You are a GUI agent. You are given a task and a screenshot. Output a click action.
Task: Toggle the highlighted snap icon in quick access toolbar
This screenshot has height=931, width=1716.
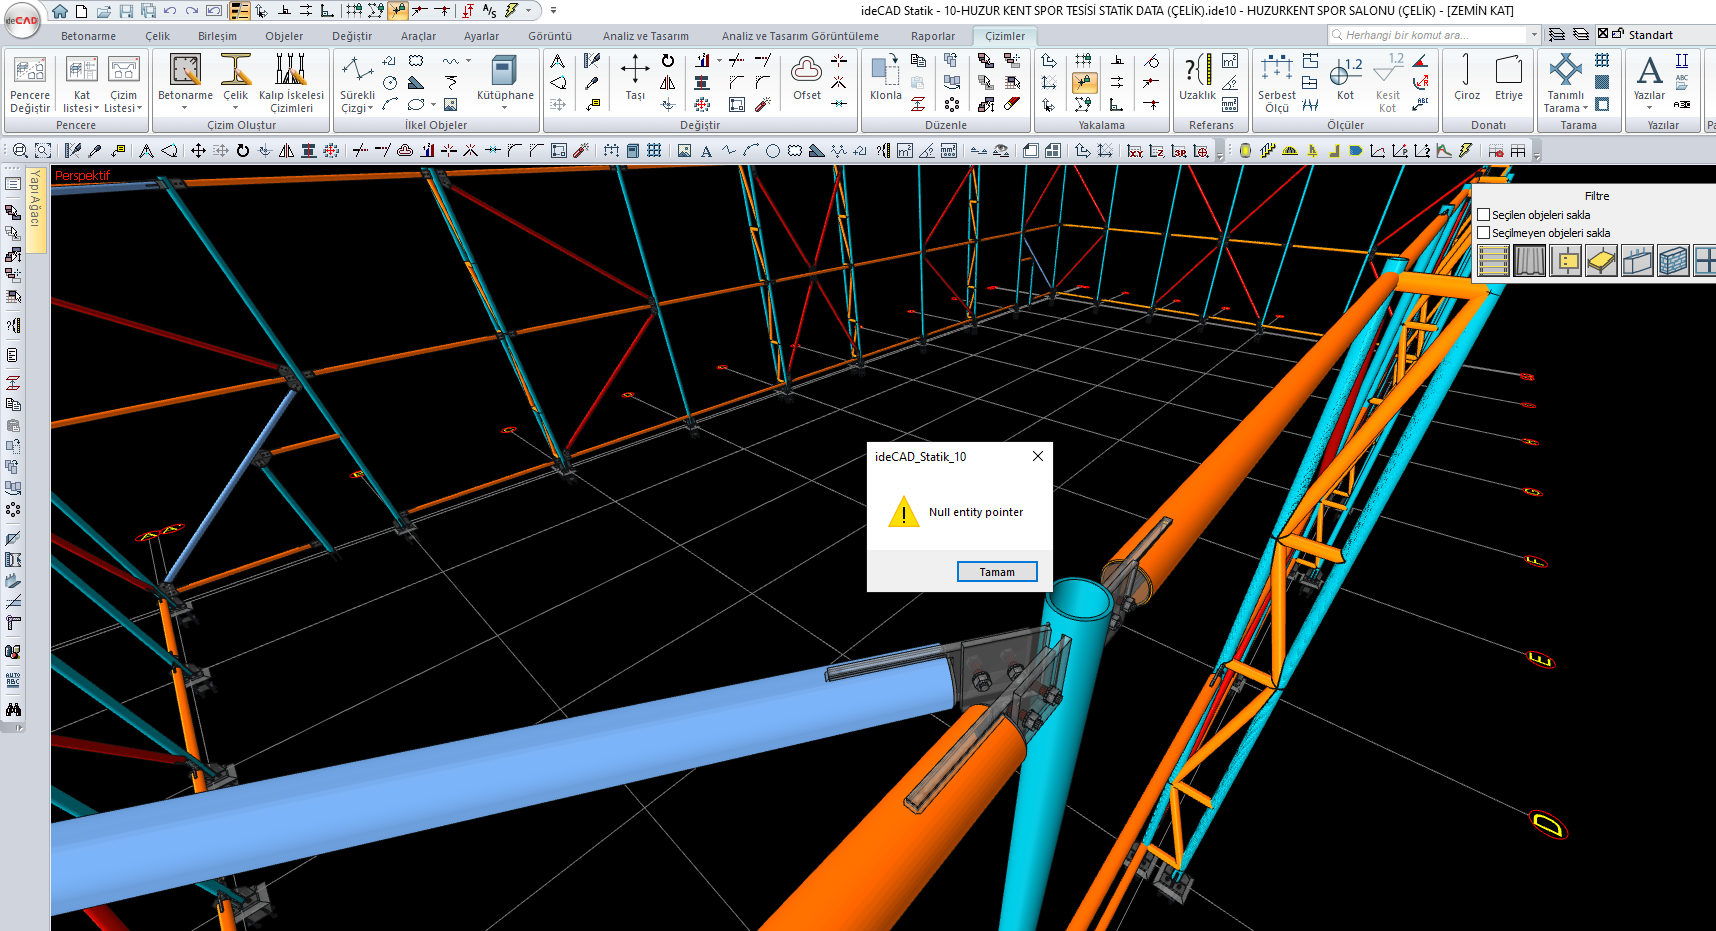click(398, 11)
